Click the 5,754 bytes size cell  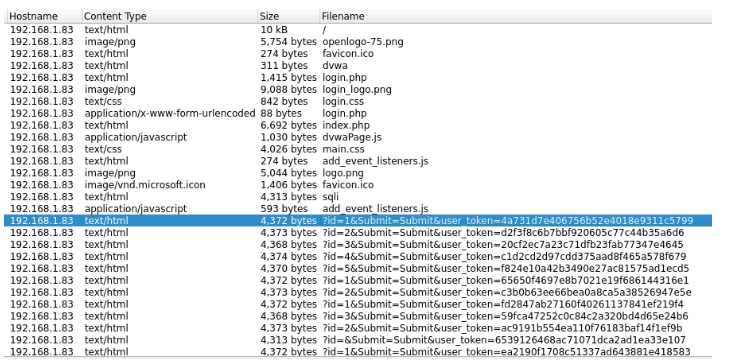(x=289, y=42)
